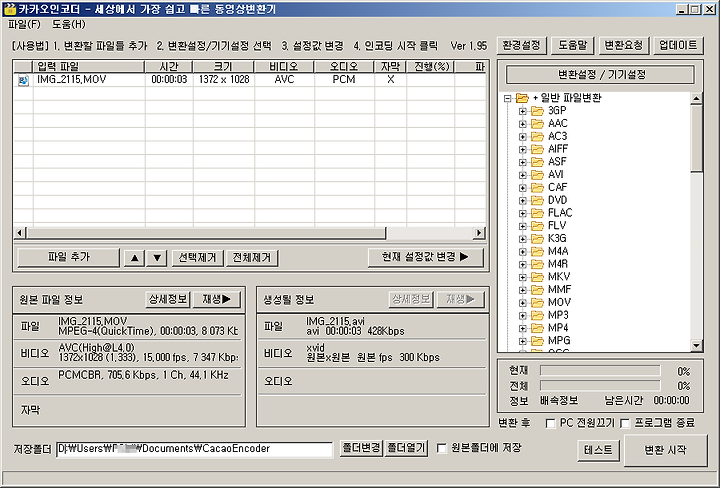Screen dimensions: 720x488
Task: Click 현재 설정값 변경 button
Action: point(426,257)
